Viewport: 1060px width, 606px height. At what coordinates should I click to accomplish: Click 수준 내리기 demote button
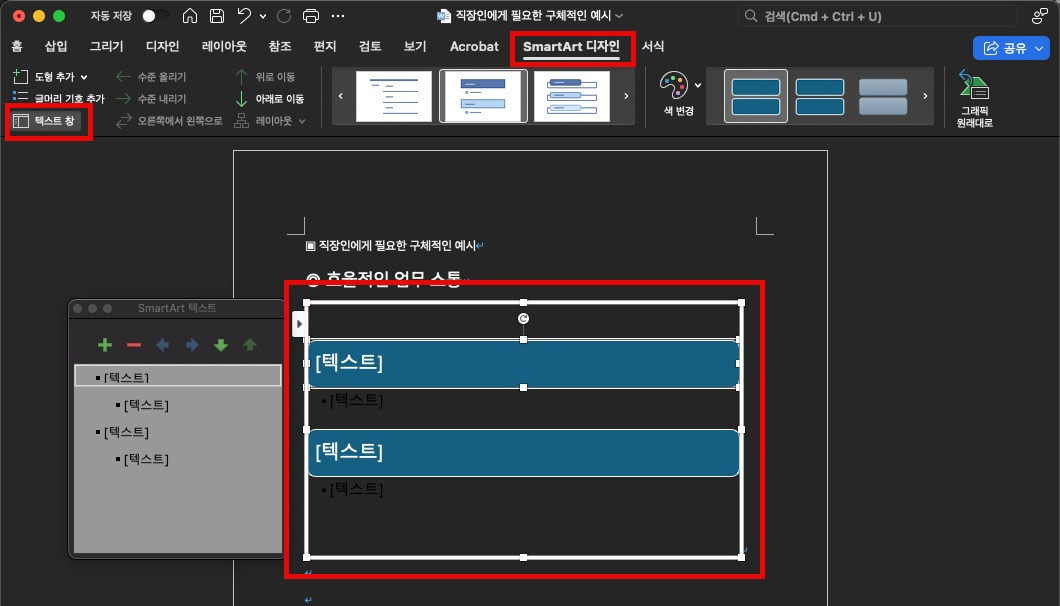click(x=151, y=98)
